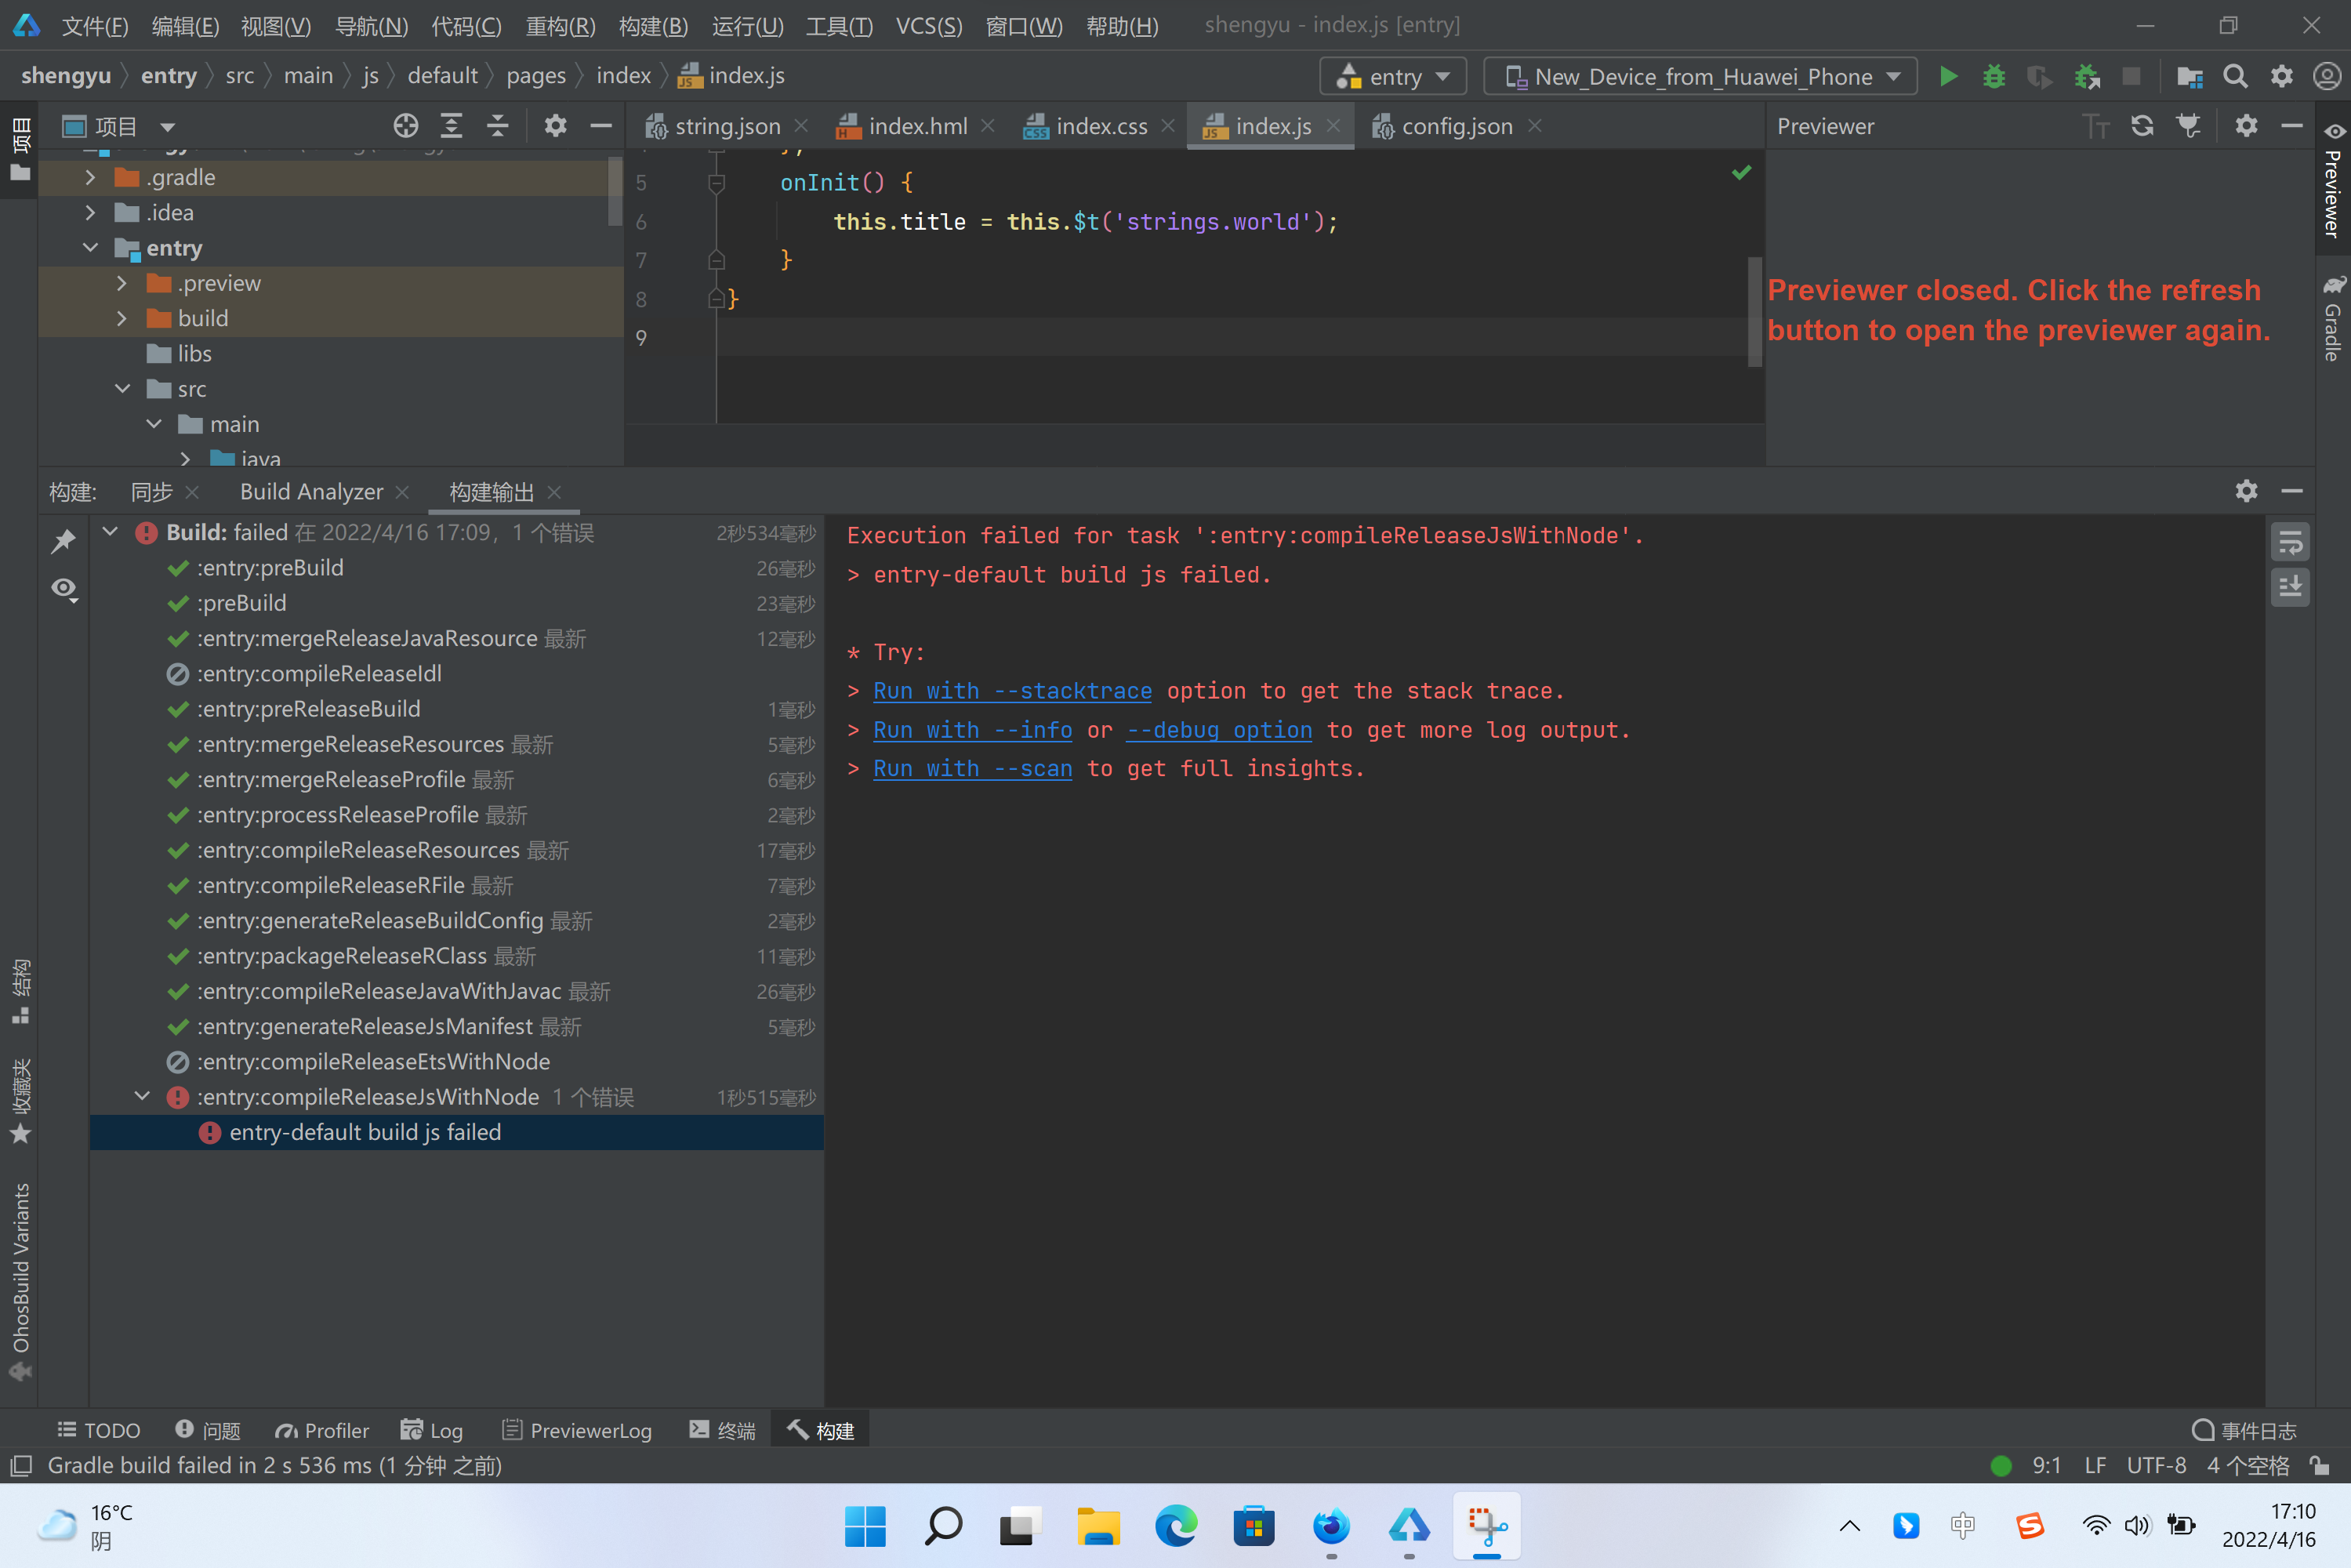The image size is (2351, 1568).
Task: Select the entry-default build js failed row
Action: click(457, 1132)
